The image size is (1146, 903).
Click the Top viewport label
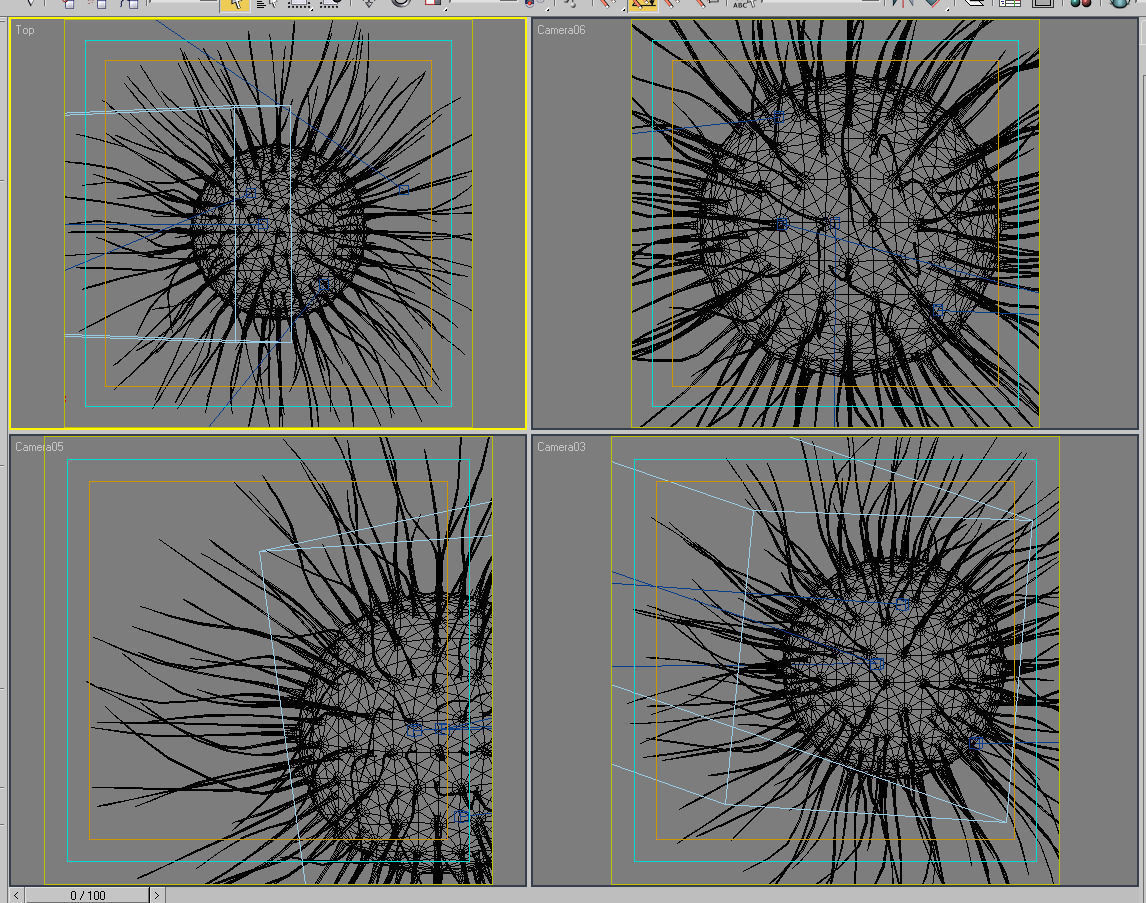[x=25, y=30]
